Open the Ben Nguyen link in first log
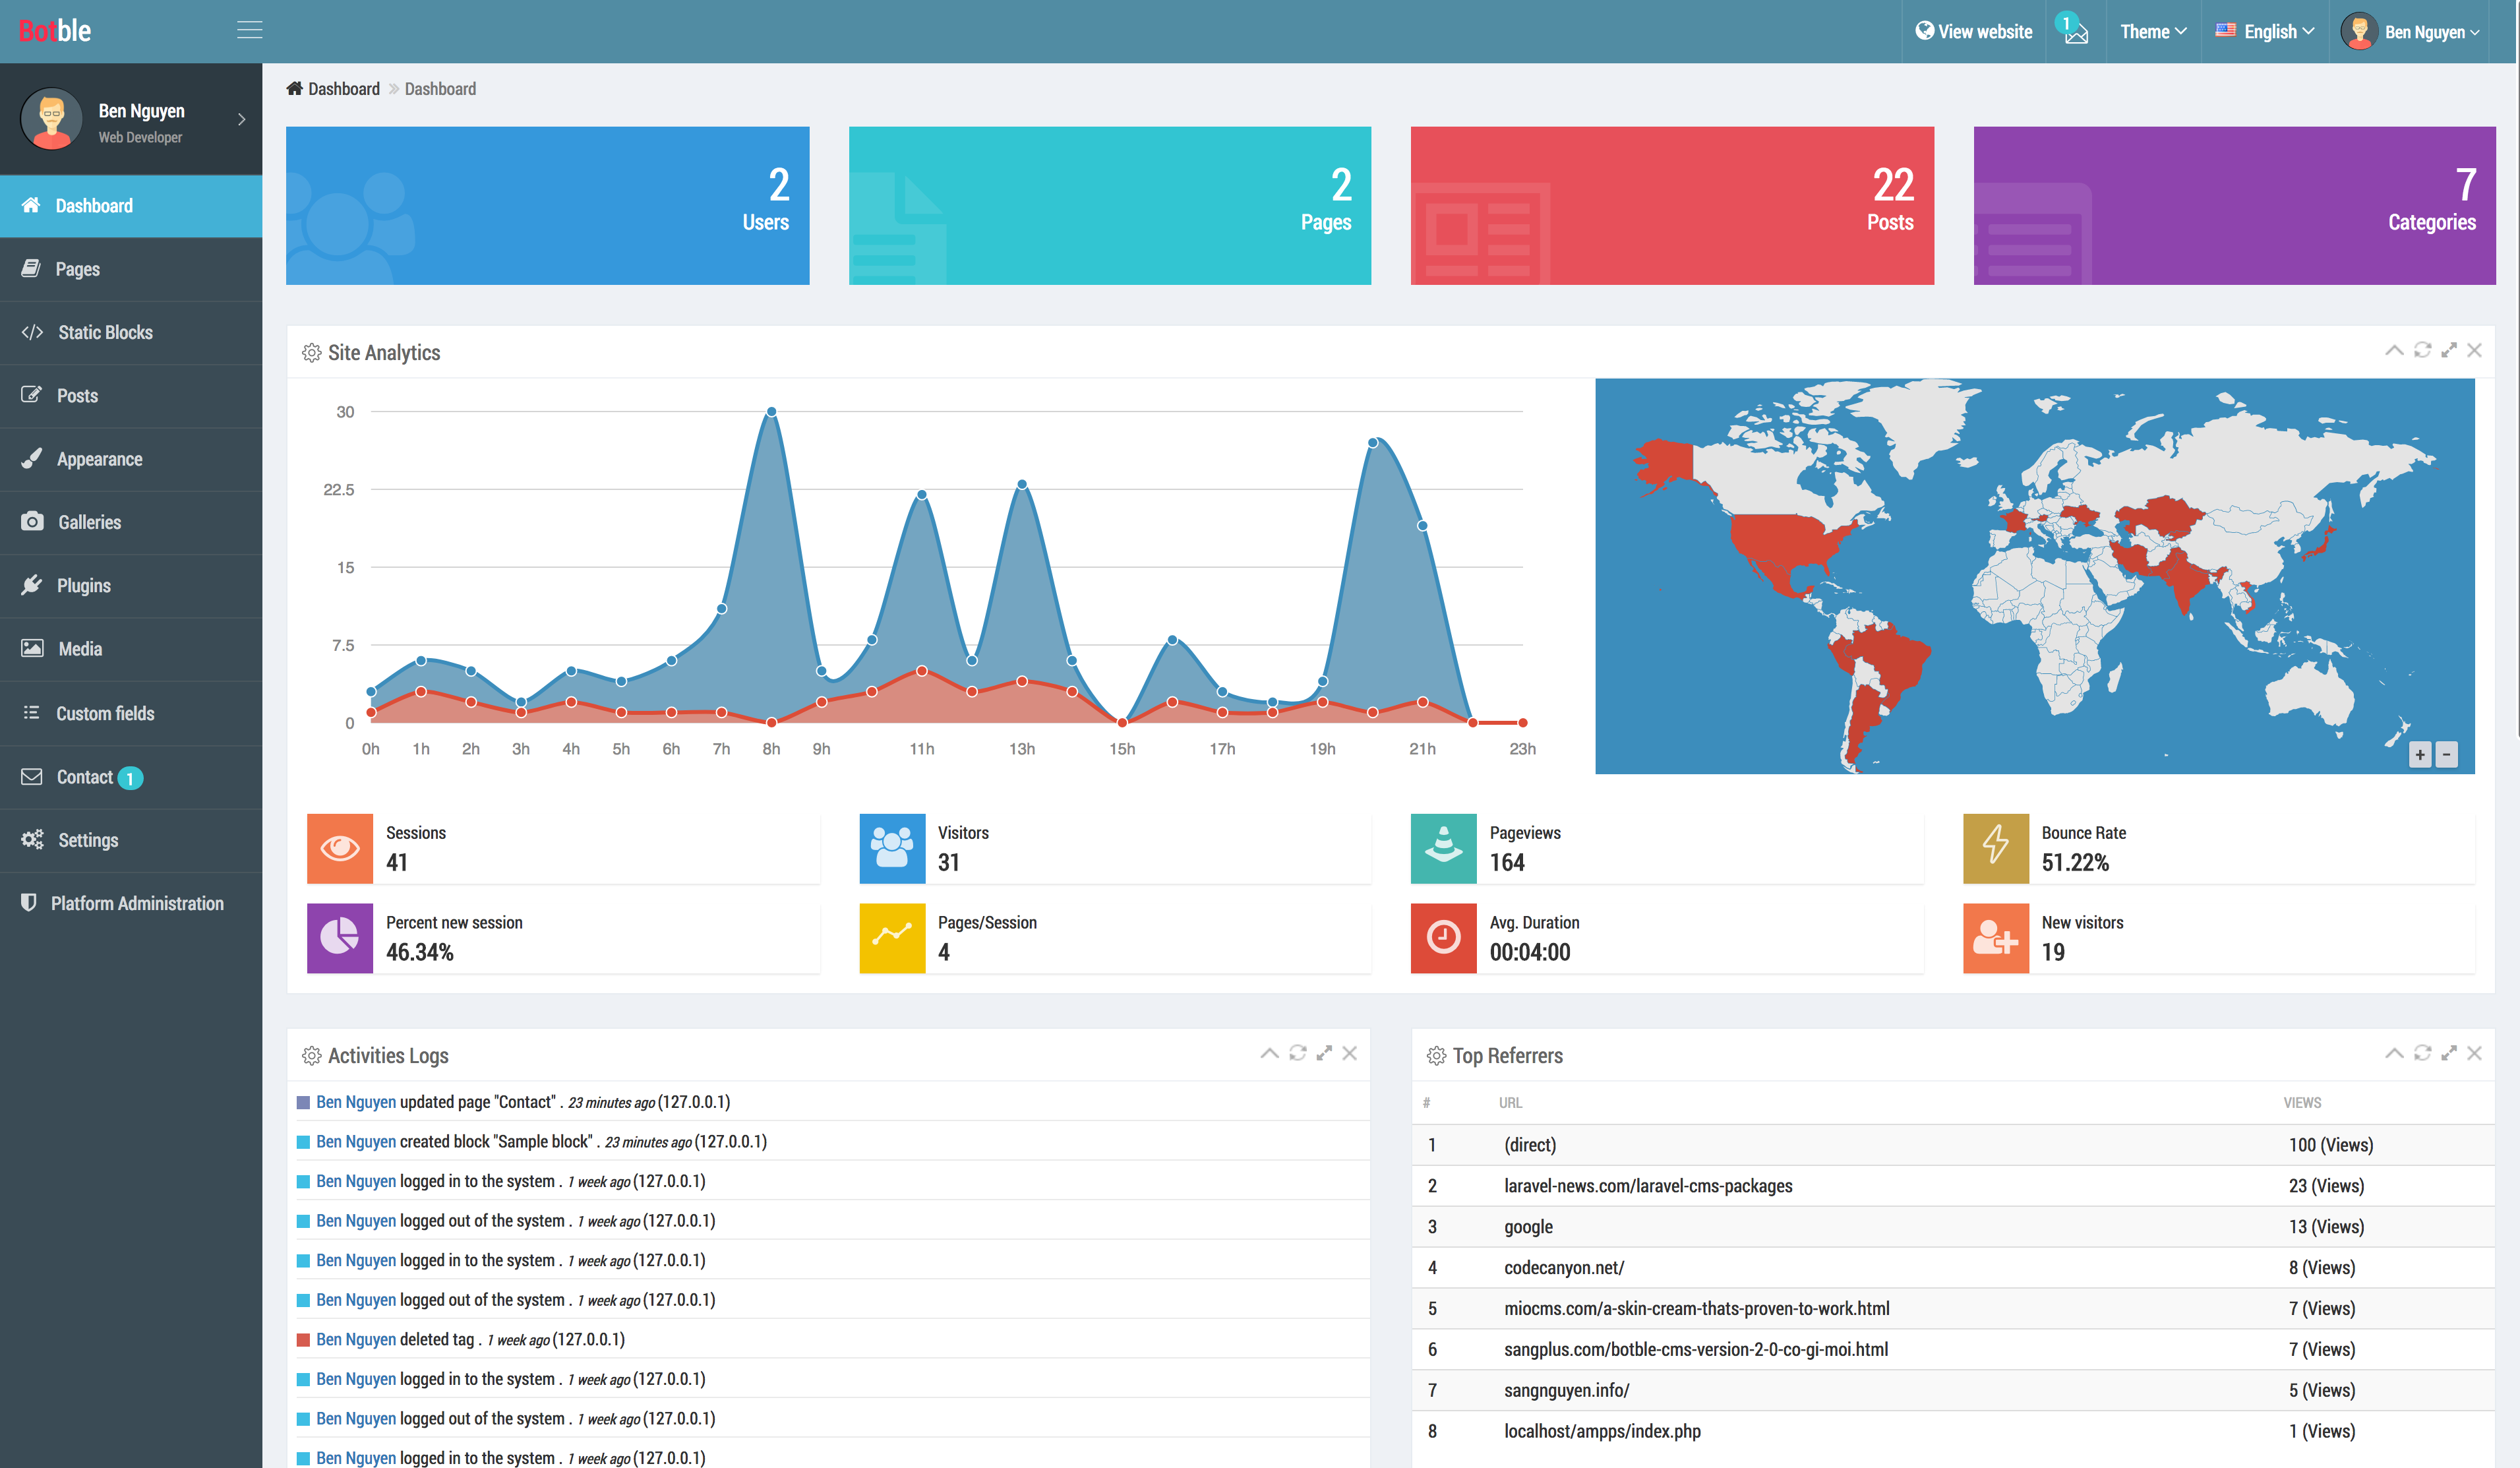Viewport: 2520px width, 1468px height. coord(356,1102)
